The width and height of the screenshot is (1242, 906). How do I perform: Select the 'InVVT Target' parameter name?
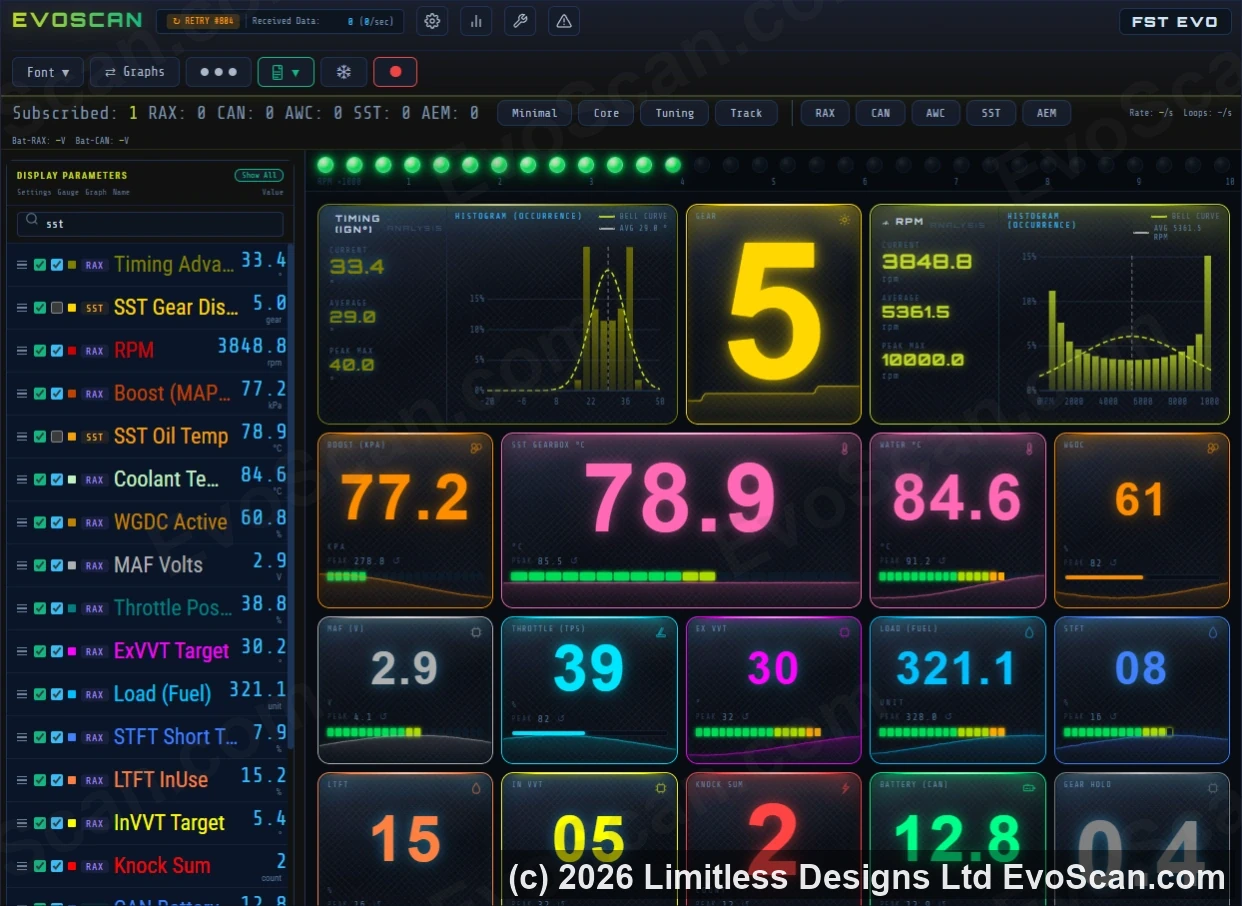(170, 823)
